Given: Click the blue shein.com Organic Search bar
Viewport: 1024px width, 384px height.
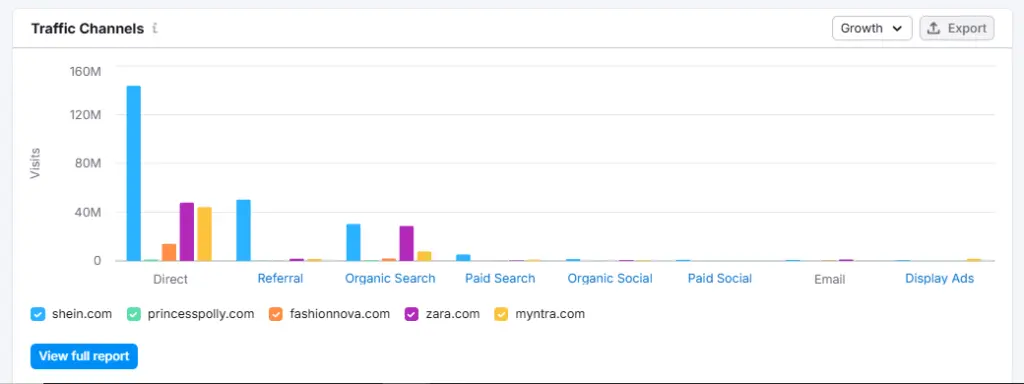Looking at the screenshot, I should (x=353, y=242).
